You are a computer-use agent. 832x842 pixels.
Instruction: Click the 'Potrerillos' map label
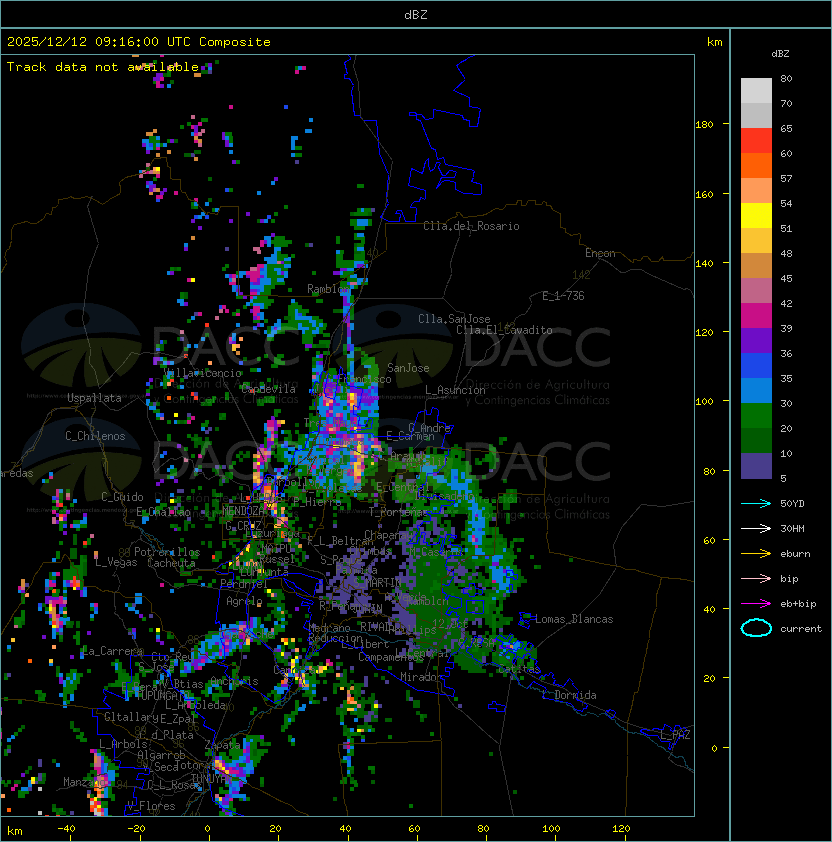pos(167,552)
